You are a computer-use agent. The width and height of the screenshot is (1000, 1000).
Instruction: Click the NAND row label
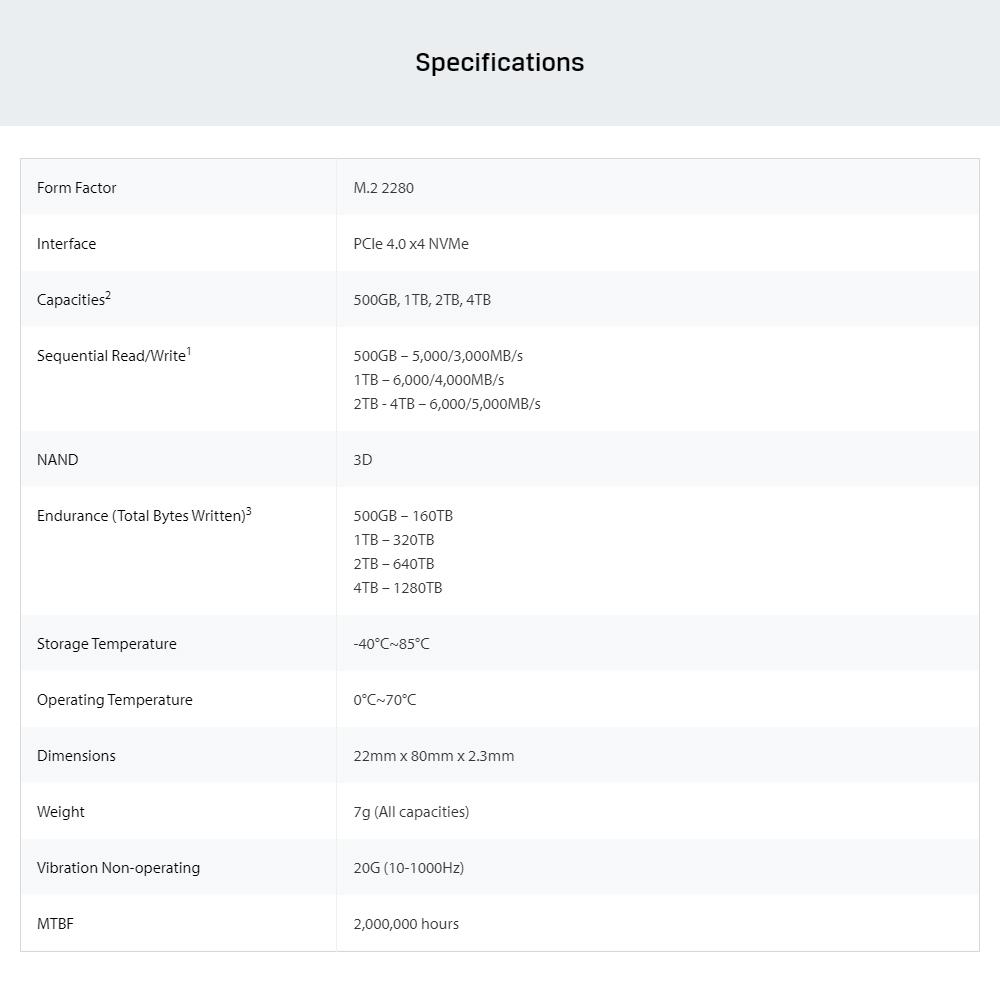[57, 460]
